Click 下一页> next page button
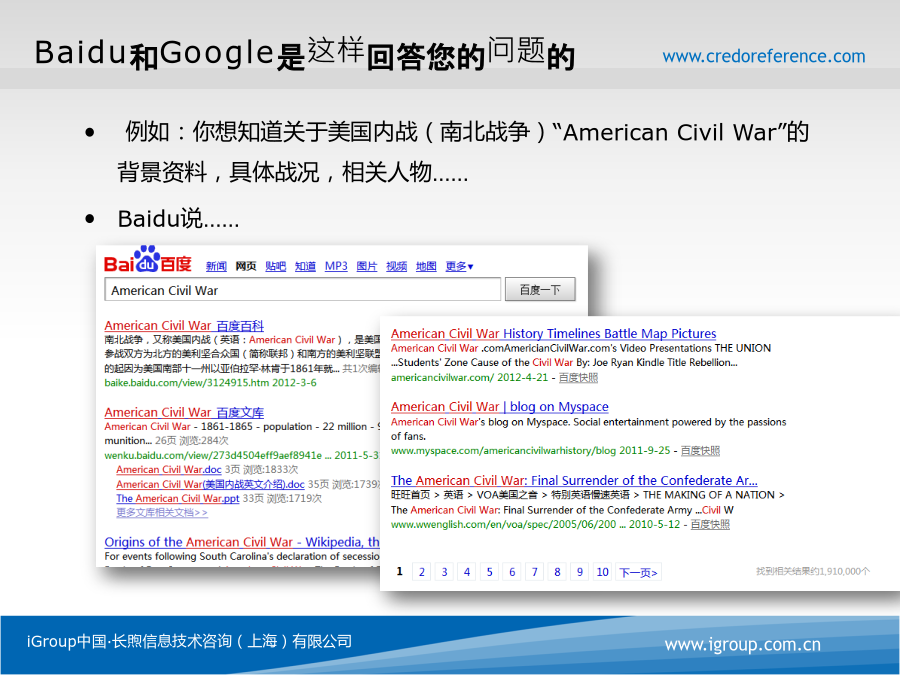This screenshot has width=900, height=675. tap(638, 572)
